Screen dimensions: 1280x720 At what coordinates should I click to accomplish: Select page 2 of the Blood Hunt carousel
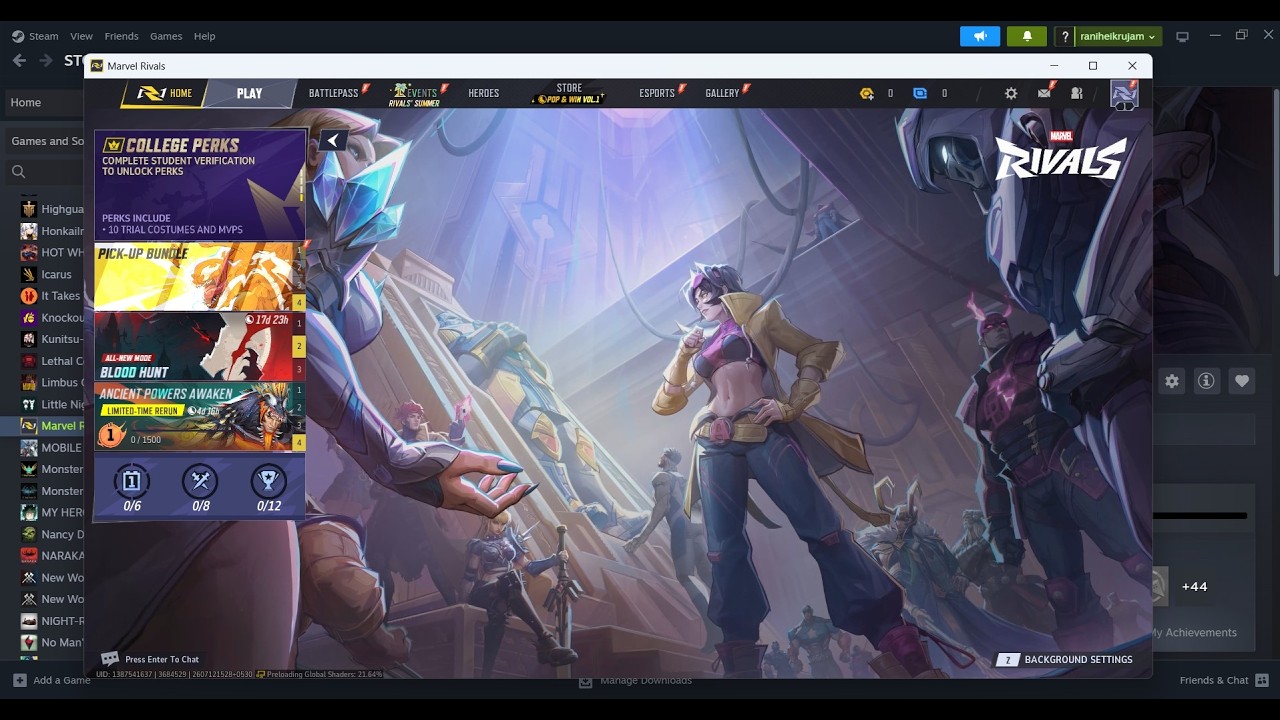299,346
